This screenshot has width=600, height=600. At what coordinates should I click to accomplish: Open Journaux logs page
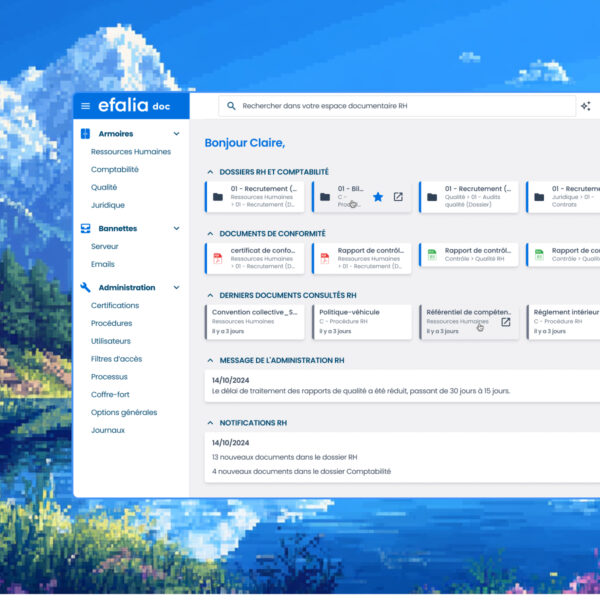108,430
